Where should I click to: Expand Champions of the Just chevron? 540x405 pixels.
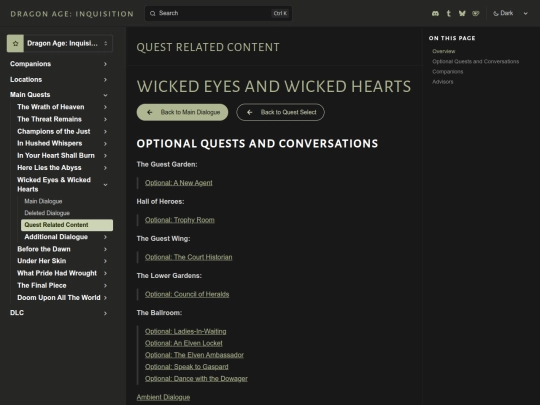click(105, 132)
